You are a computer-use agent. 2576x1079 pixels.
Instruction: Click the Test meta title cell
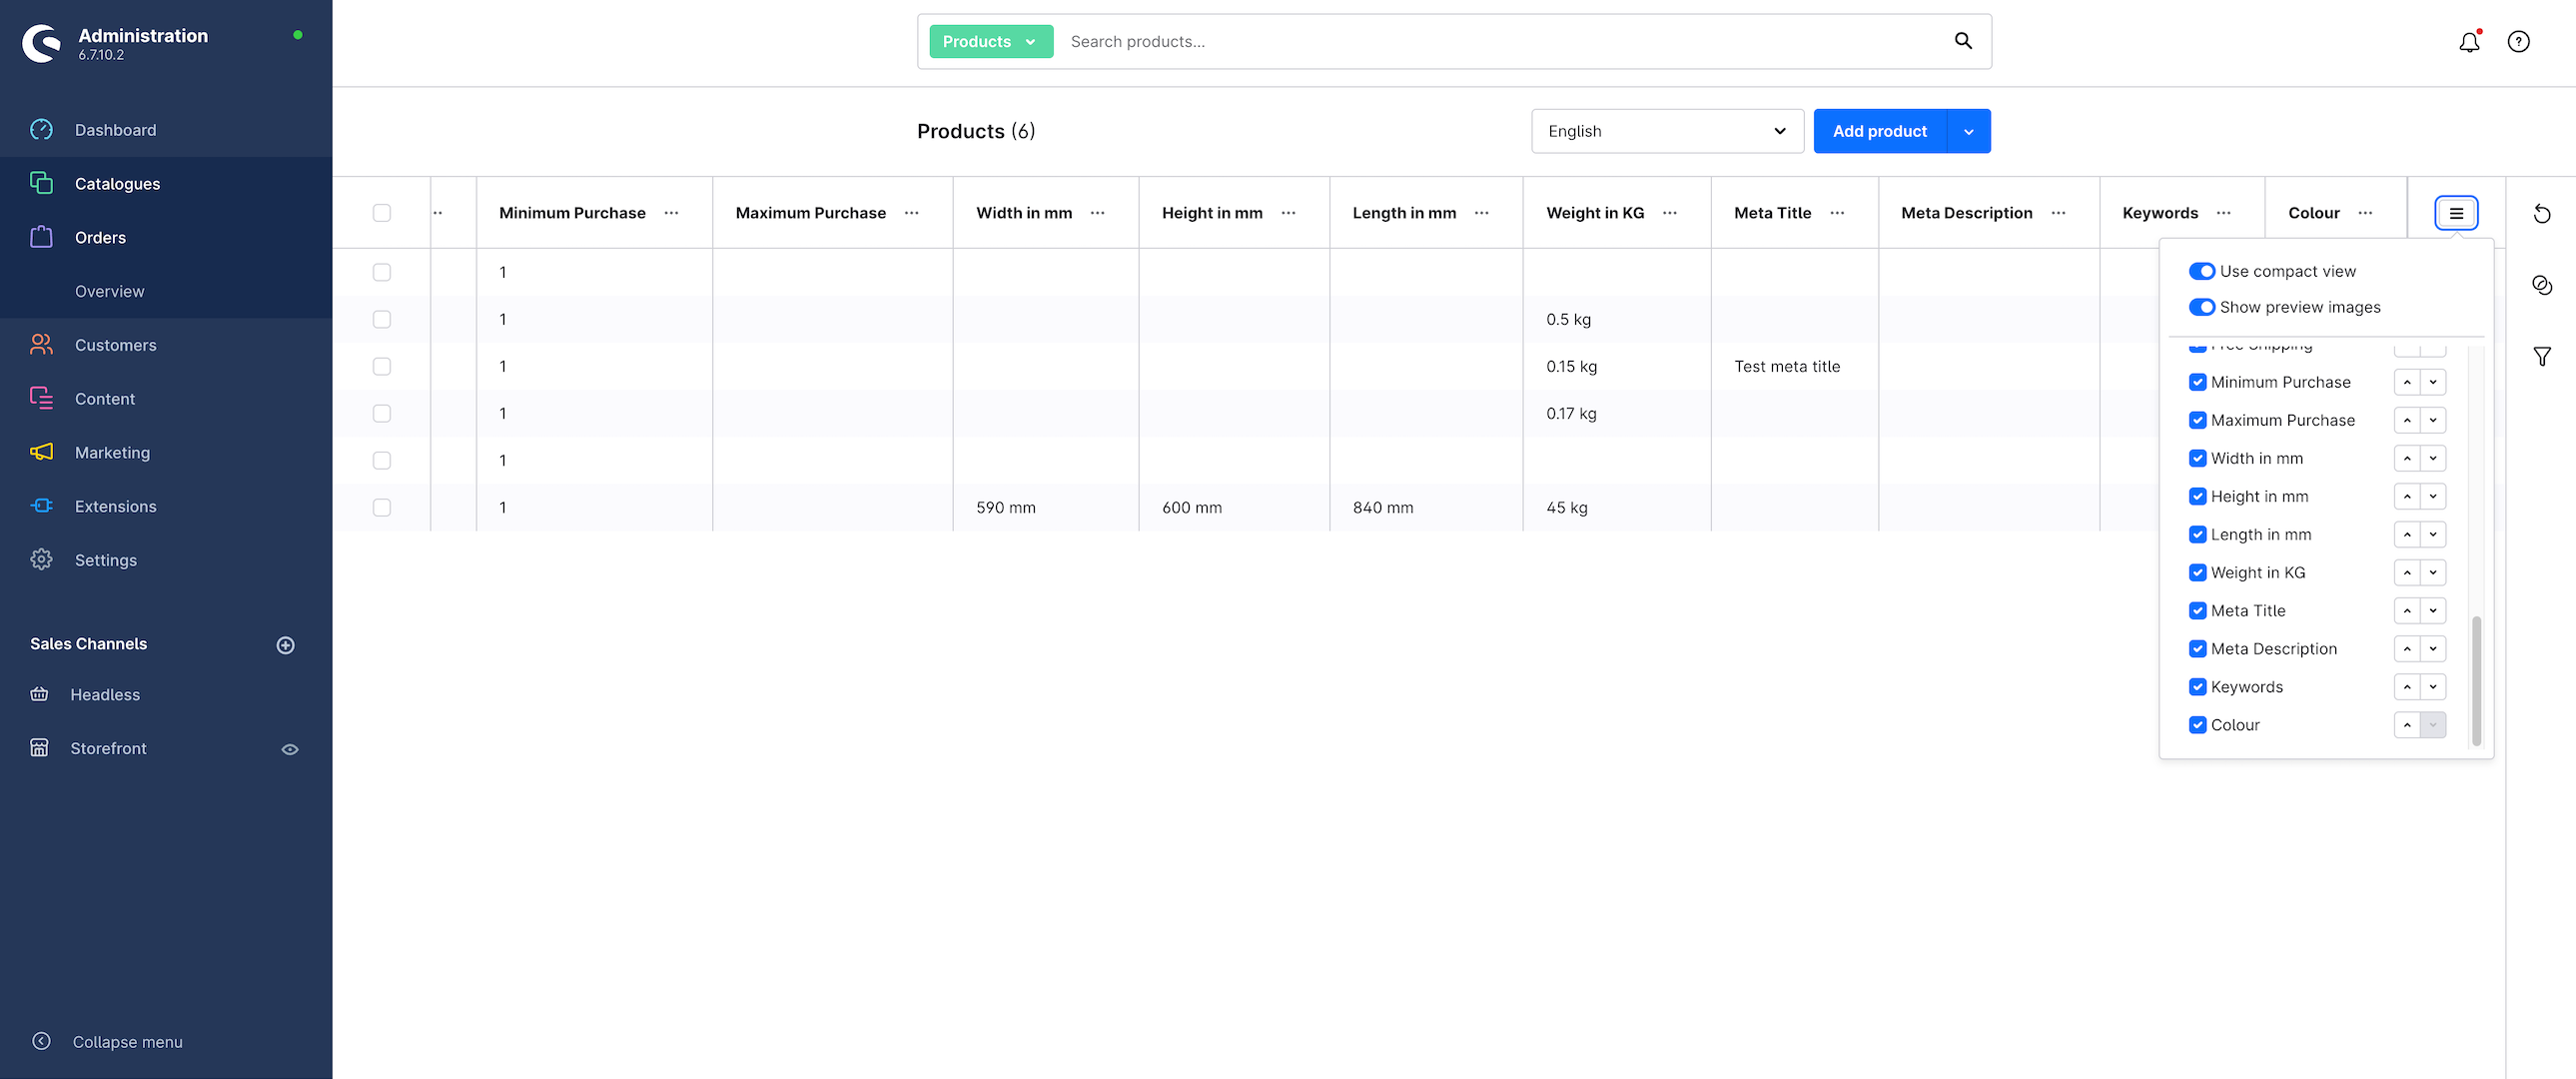pyautogui.click(x=1794, y=366)
